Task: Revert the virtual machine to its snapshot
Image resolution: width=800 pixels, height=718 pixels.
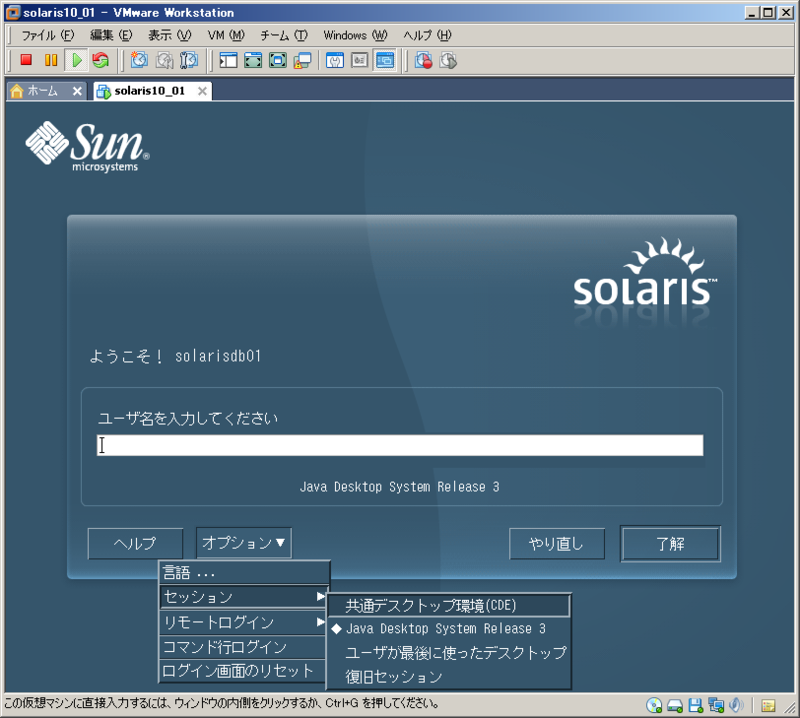Action: pyautogui.click(x=163, y=60)
